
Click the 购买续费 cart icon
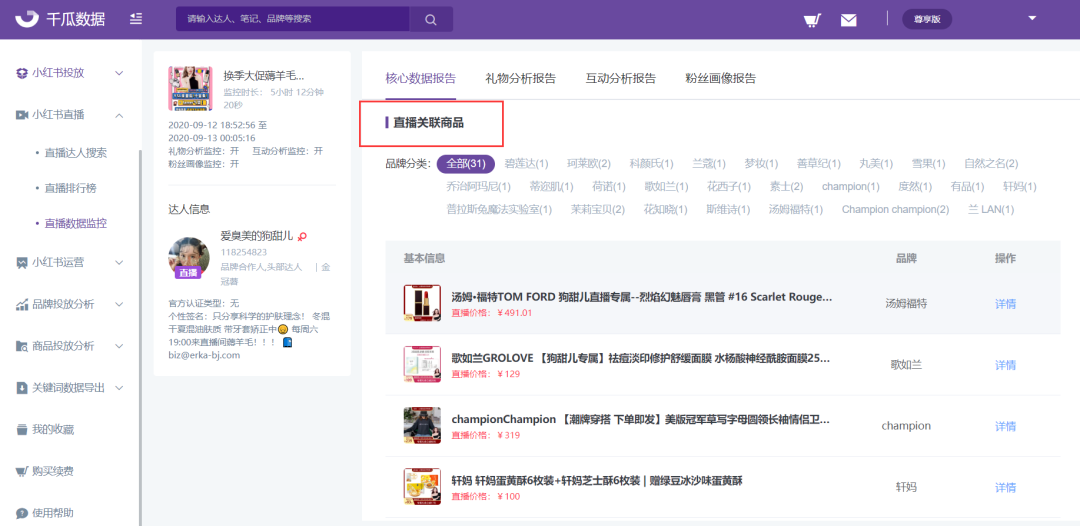pyautogui.click(x=21, y=472)
